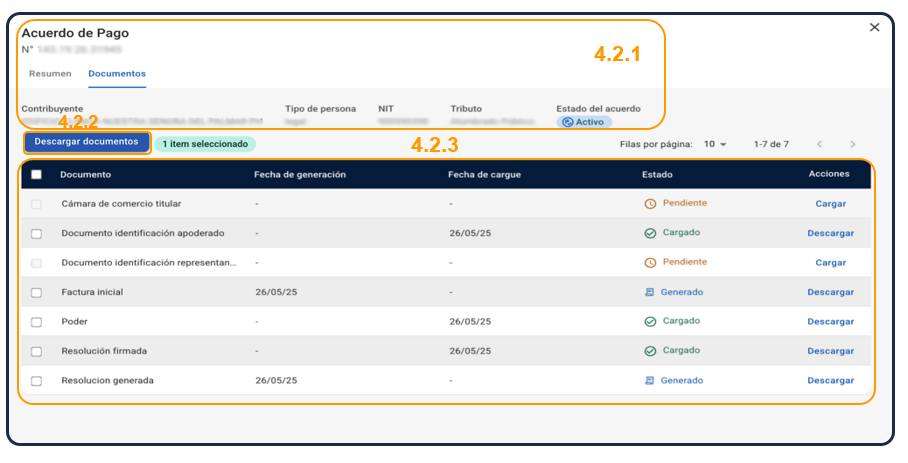
Task: Click Cargar for Cámara de comercio titular
Action: pyautogui.click(x=830, y=204)
